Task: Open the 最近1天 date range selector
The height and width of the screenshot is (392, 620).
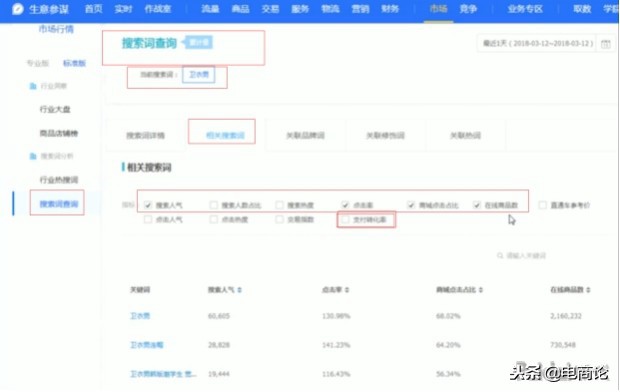Action: pyautogui.click(x=539, y=44)
